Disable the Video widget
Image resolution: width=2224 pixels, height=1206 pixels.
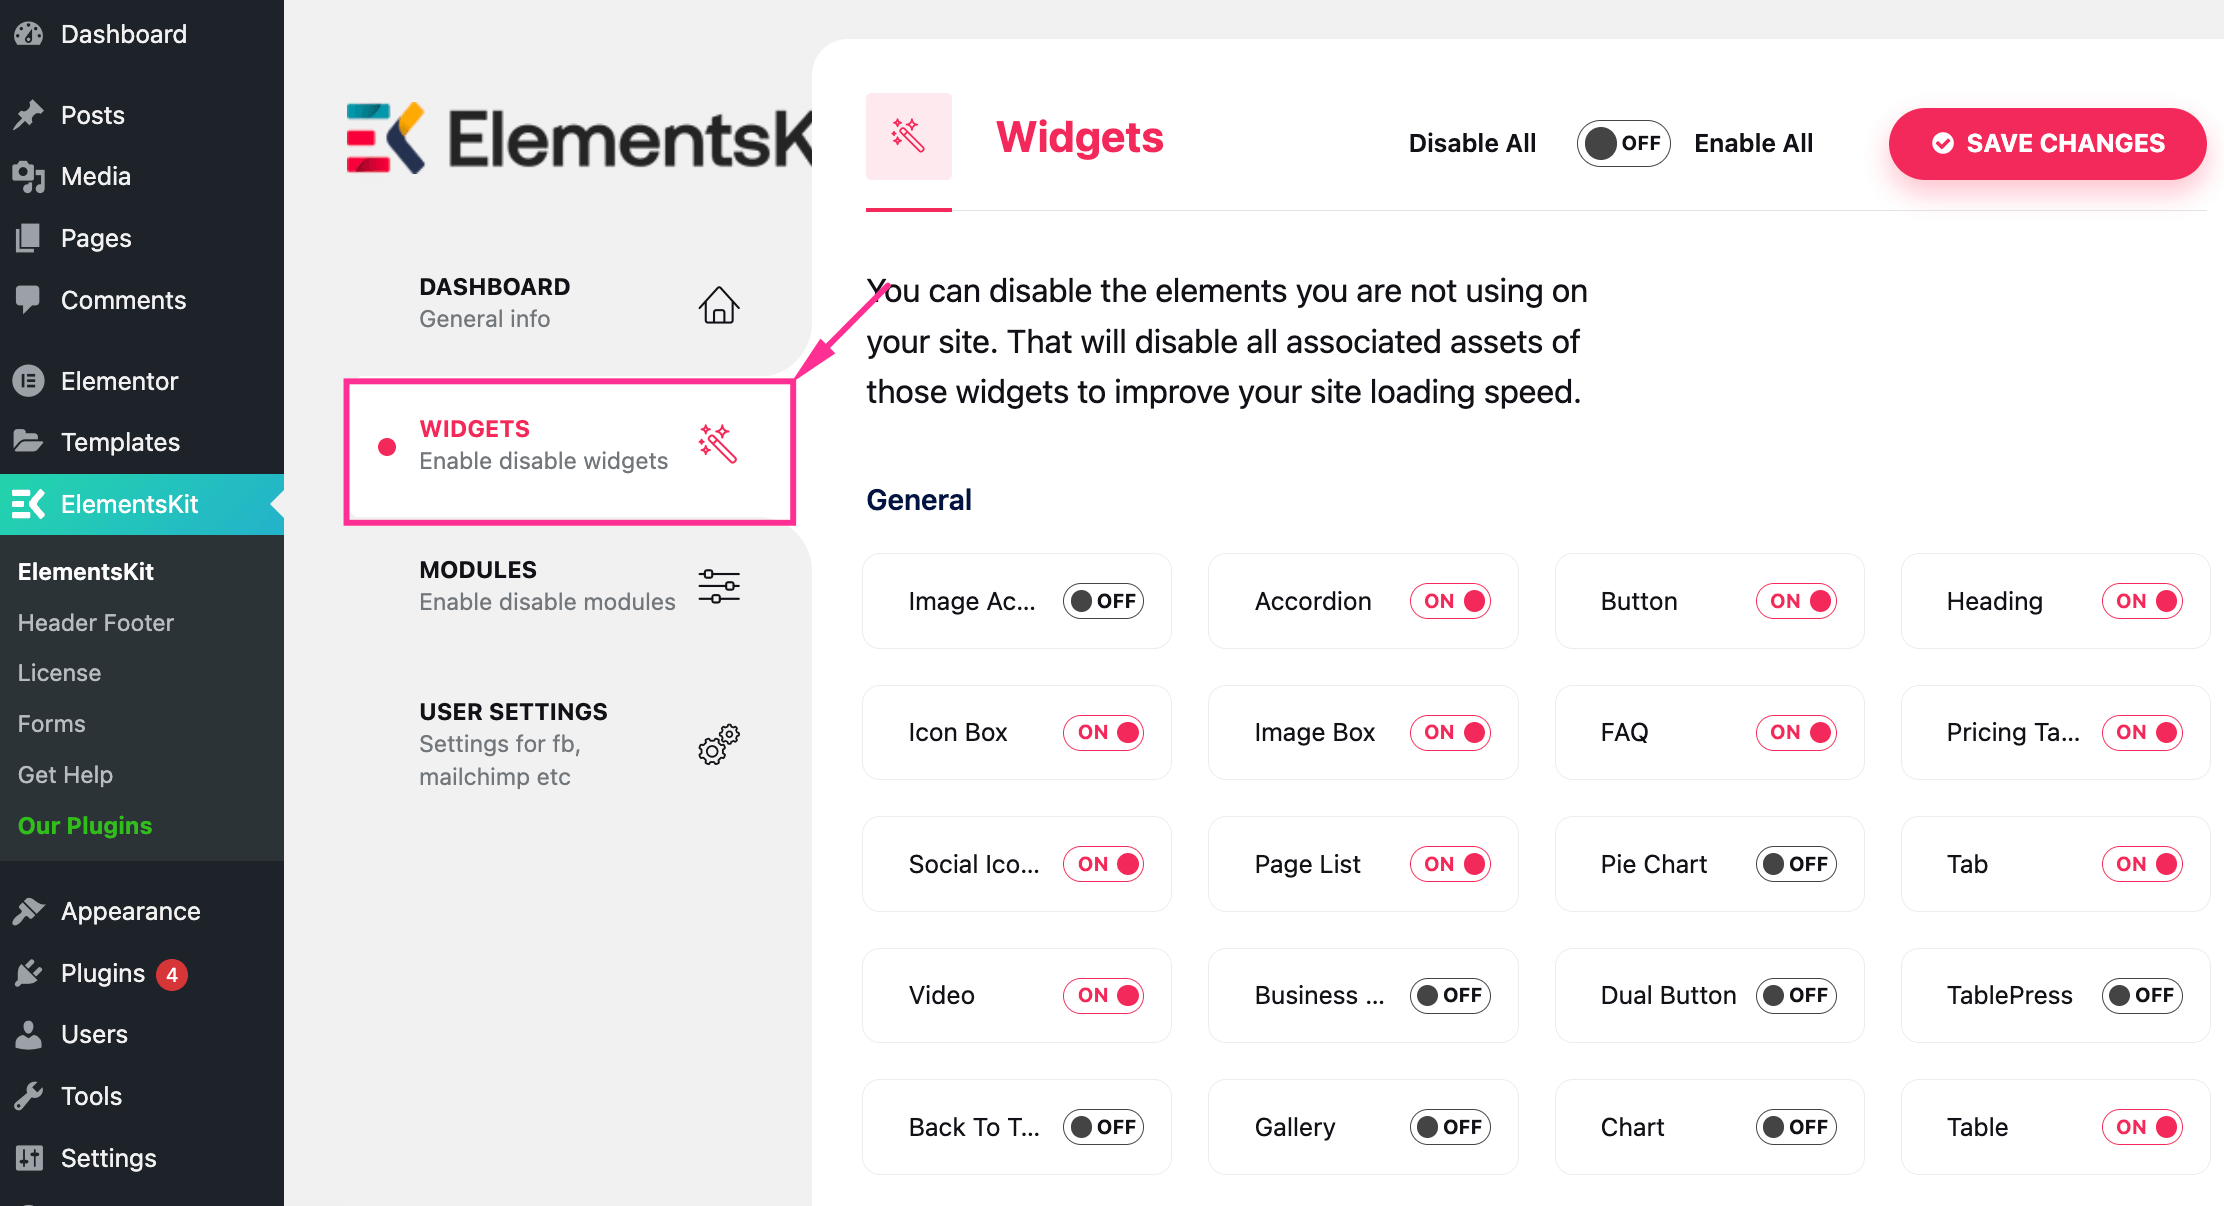click(1104, 995)
